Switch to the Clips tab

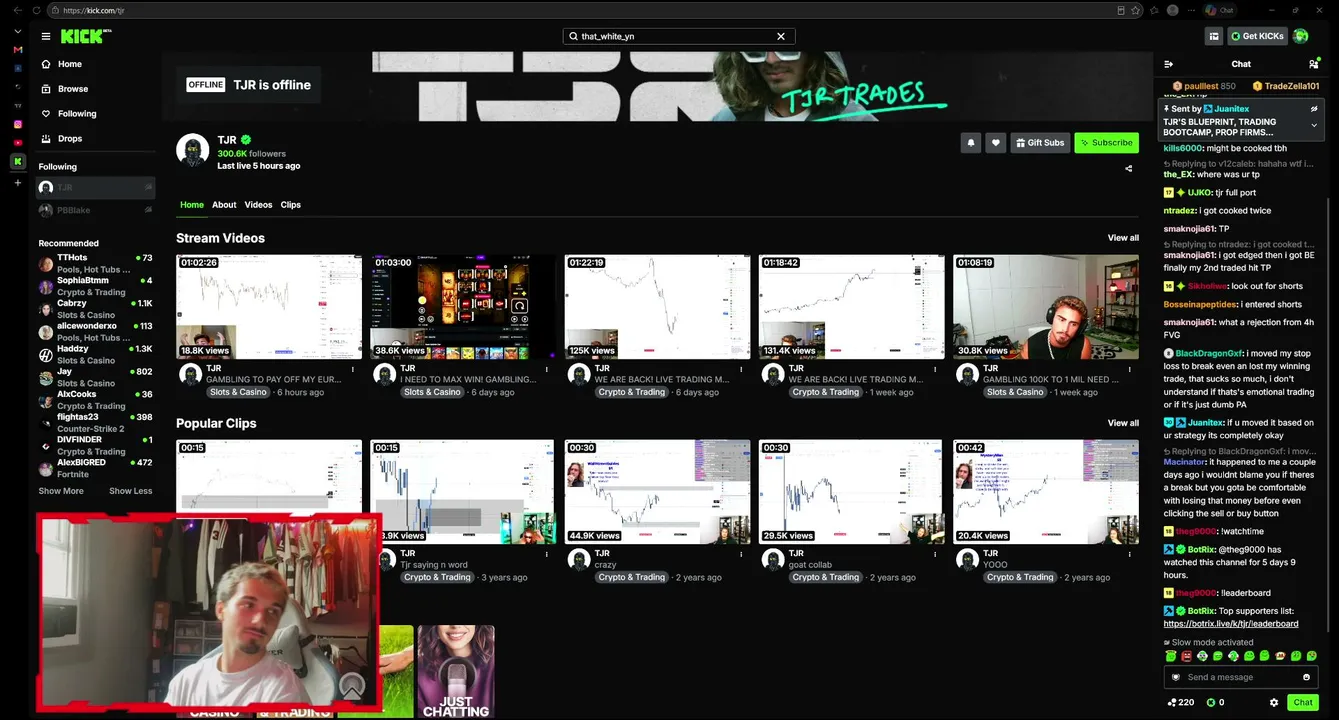point(291,205)
